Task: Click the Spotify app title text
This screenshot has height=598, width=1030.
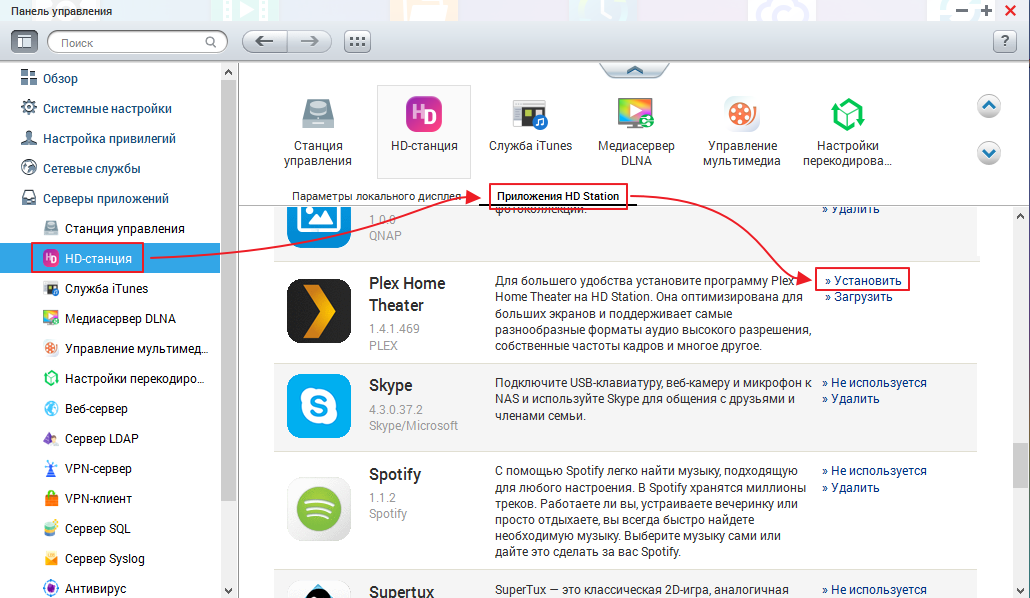Action: tap(395, 474)
